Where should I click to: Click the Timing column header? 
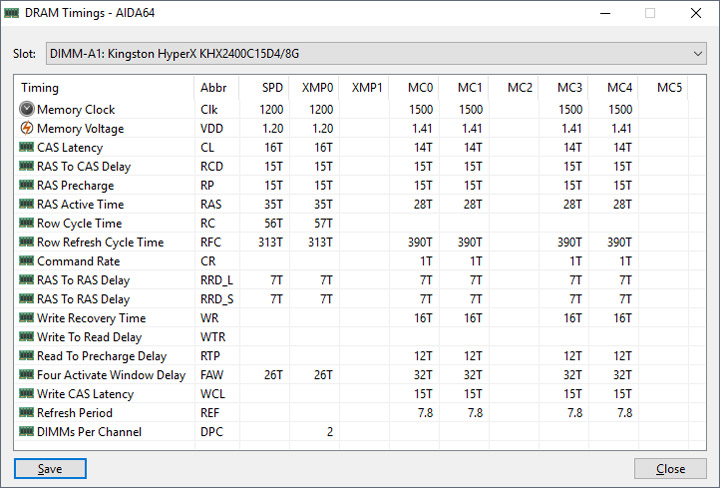40,88
